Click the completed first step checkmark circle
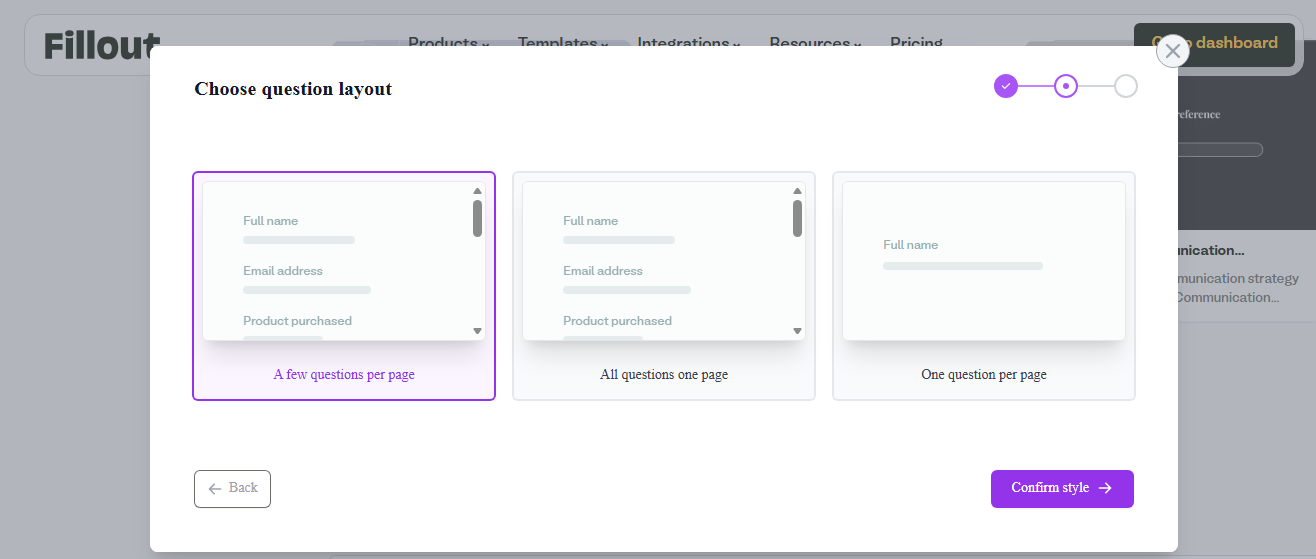The height and width of the screenshot is (559, 1316). pos(1006,86)
